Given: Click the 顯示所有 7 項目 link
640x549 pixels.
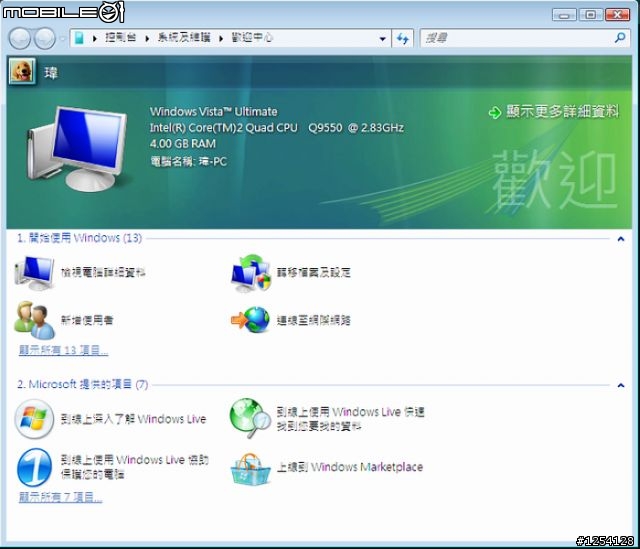Looking at the screenshot, I should (60, 497).
